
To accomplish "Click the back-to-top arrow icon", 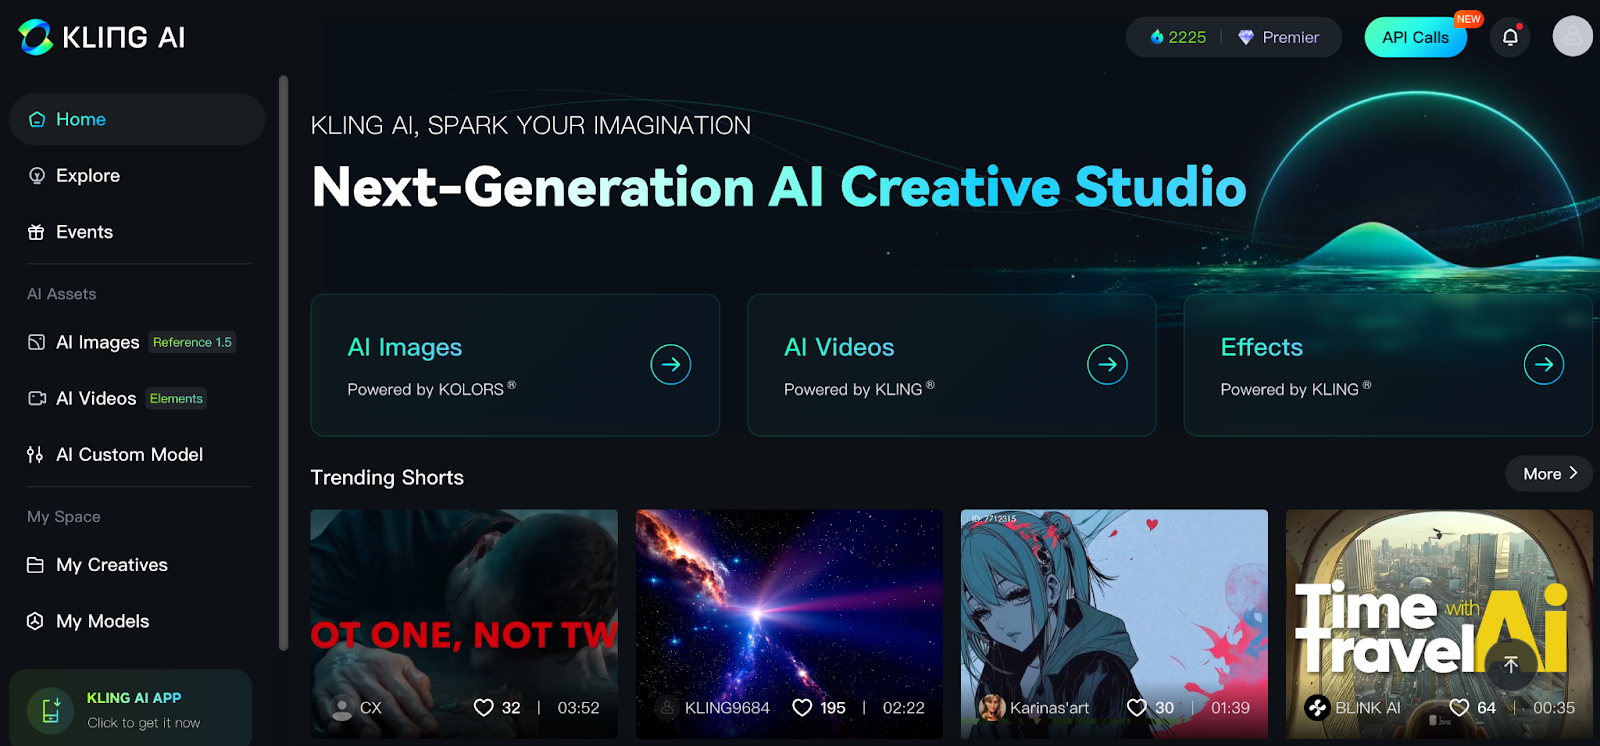I will tap(1511, 665).
